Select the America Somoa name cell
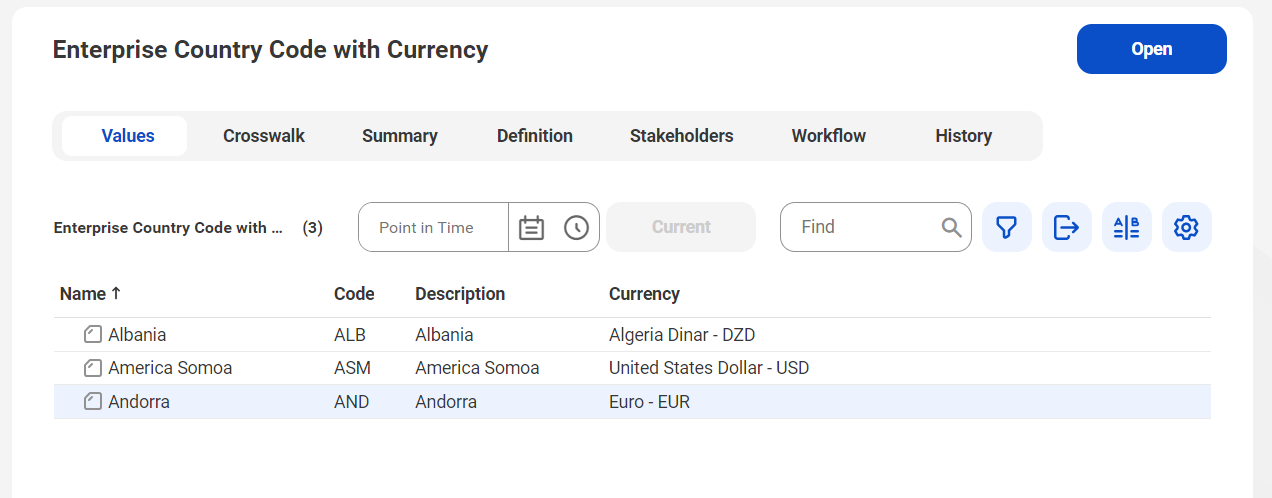 pyautogui.click(x=170, y=368)
